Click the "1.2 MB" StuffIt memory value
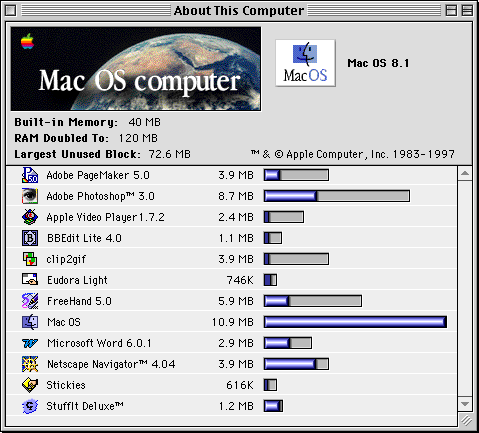 [236, 406]
